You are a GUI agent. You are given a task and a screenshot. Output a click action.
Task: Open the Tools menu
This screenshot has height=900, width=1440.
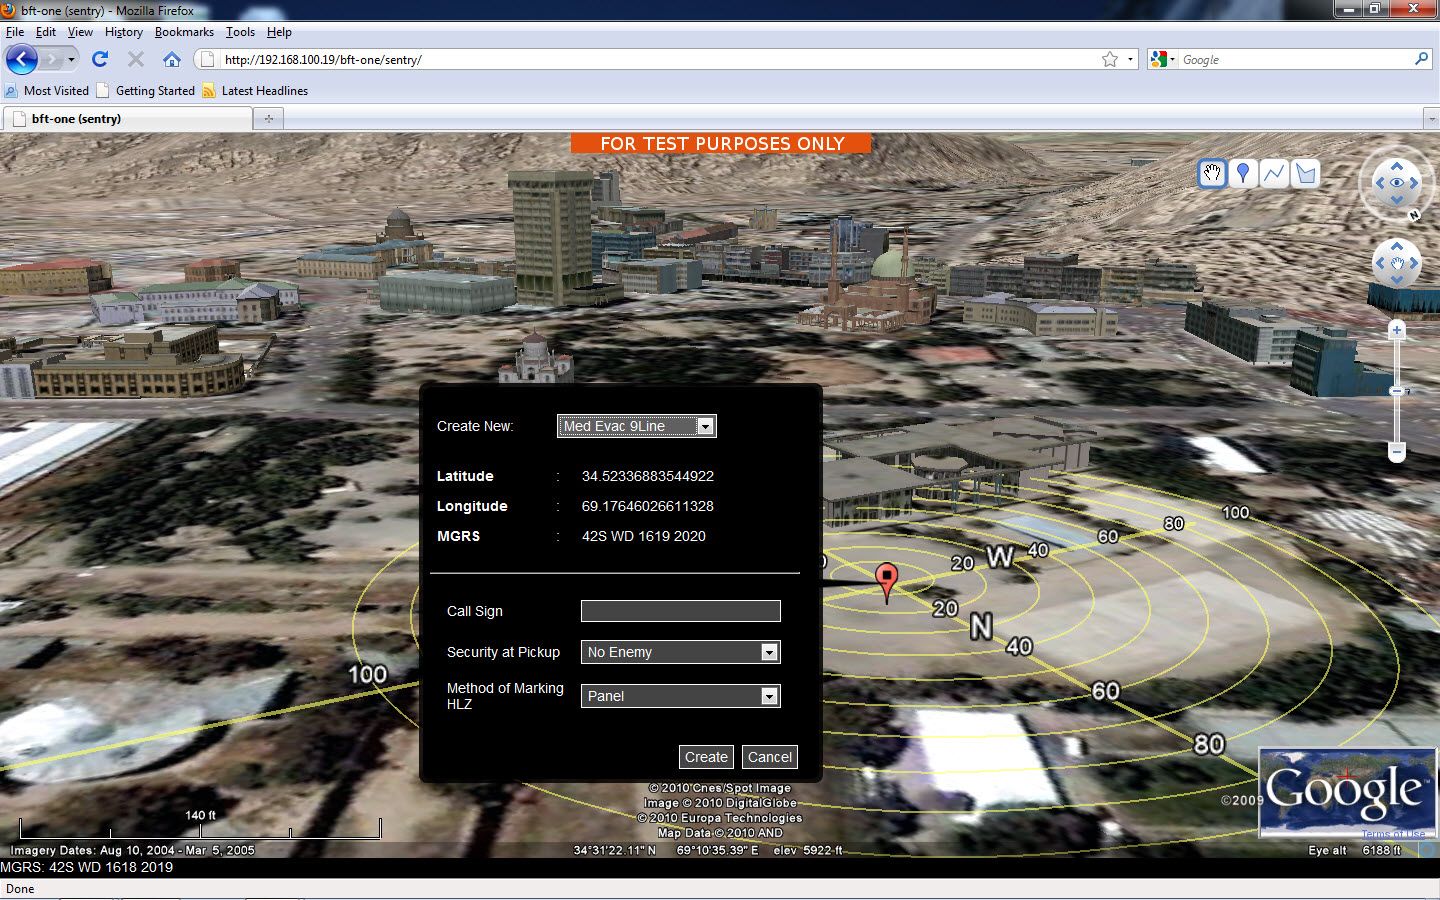tap(240, 32)
